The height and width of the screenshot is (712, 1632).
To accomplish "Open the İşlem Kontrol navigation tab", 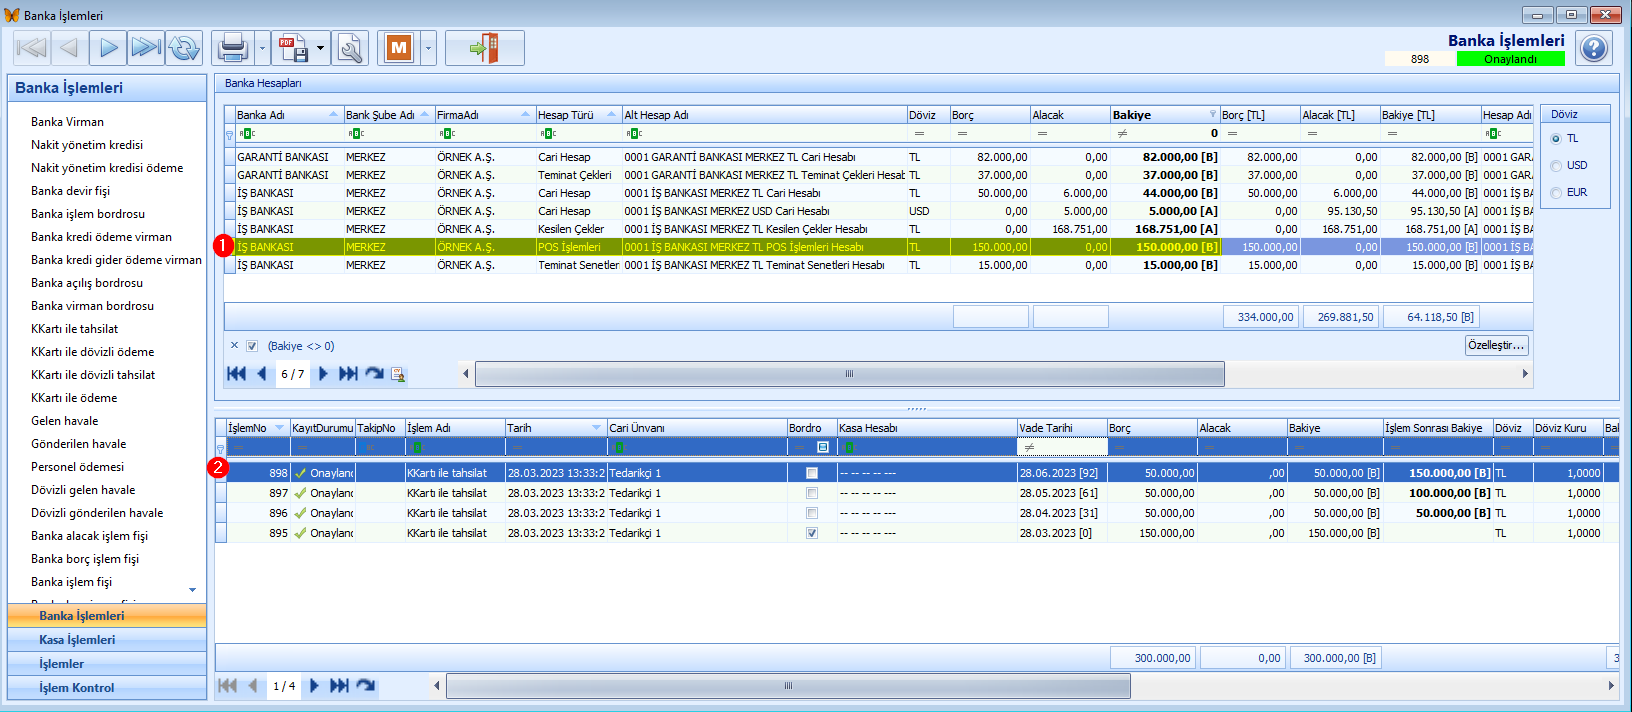I will click(x=77, y=688).
